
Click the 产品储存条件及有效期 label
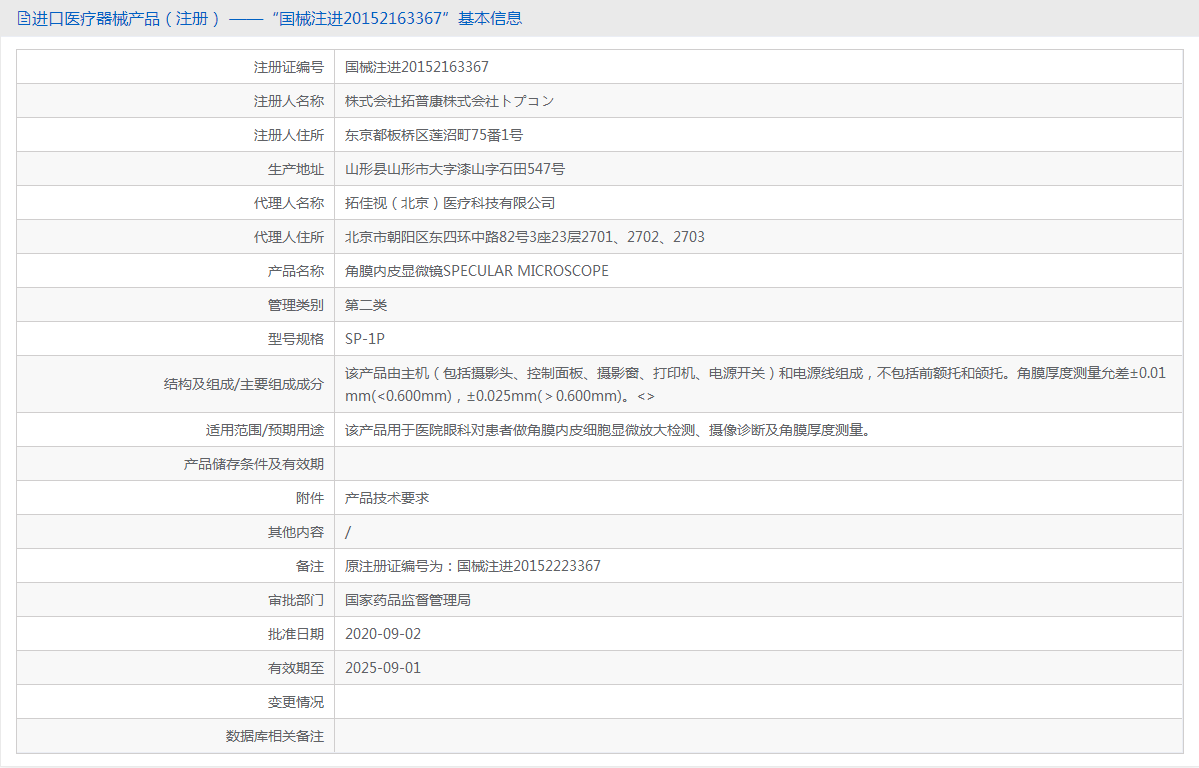pyautogui.click(x=253, y=464)
